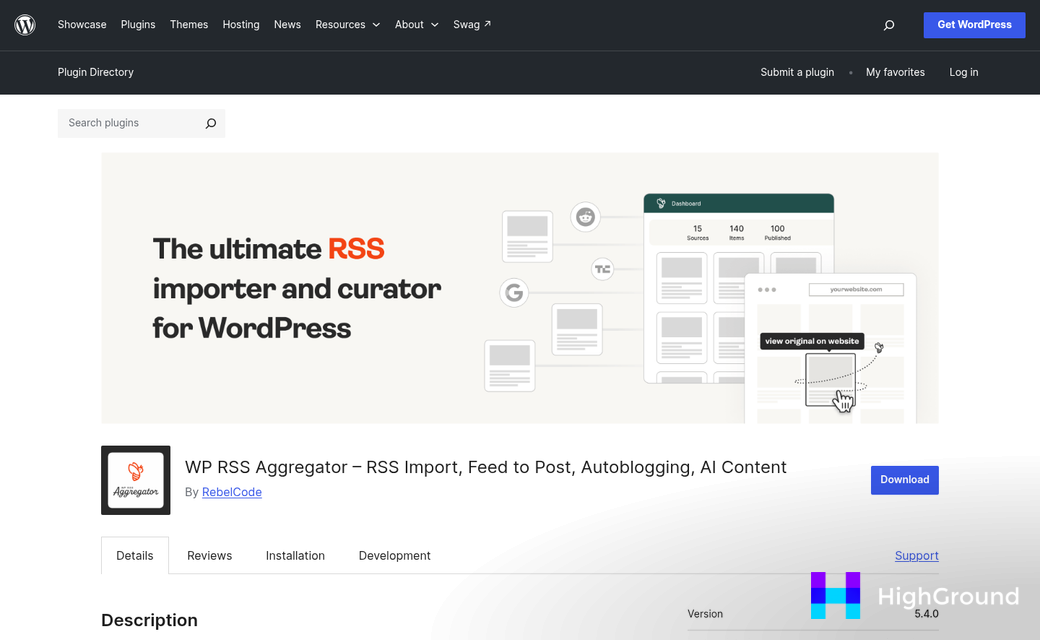The image size is (1040, 640).
Task: Open the Plugin Directory link
Action: click(96, 72)
